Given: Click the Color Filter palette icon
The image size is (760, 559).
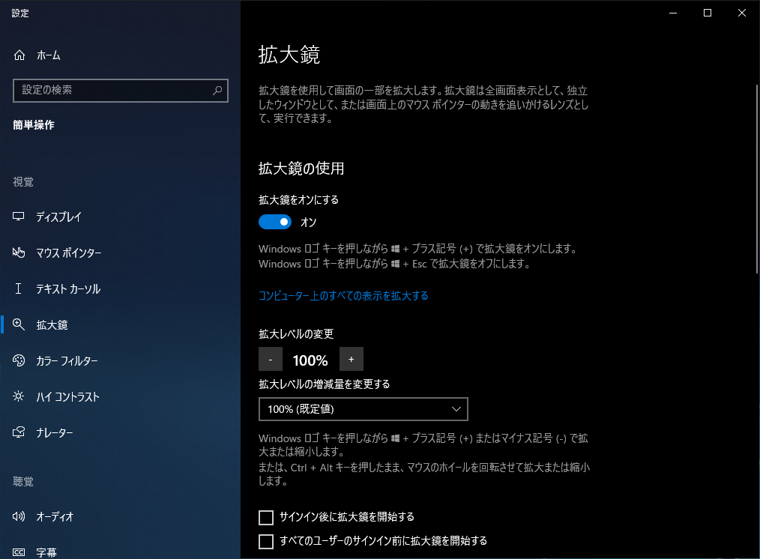Looking at the screenshot, I should click(18, 361).
